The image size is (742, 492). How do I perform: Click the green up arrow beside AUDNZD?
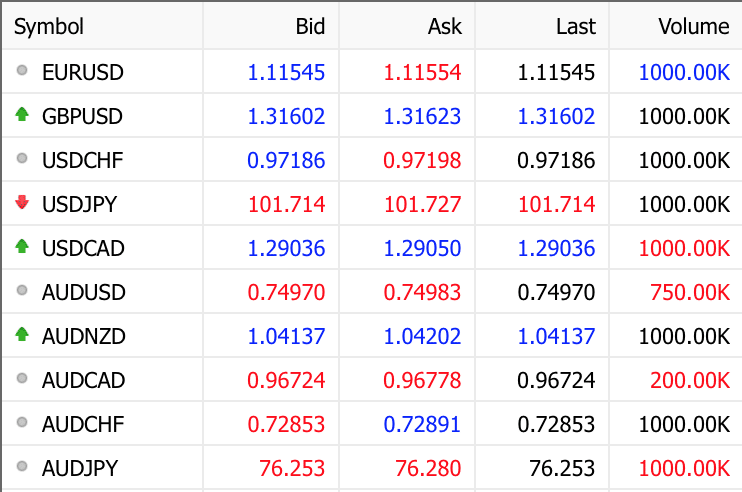tap(22, 336)
